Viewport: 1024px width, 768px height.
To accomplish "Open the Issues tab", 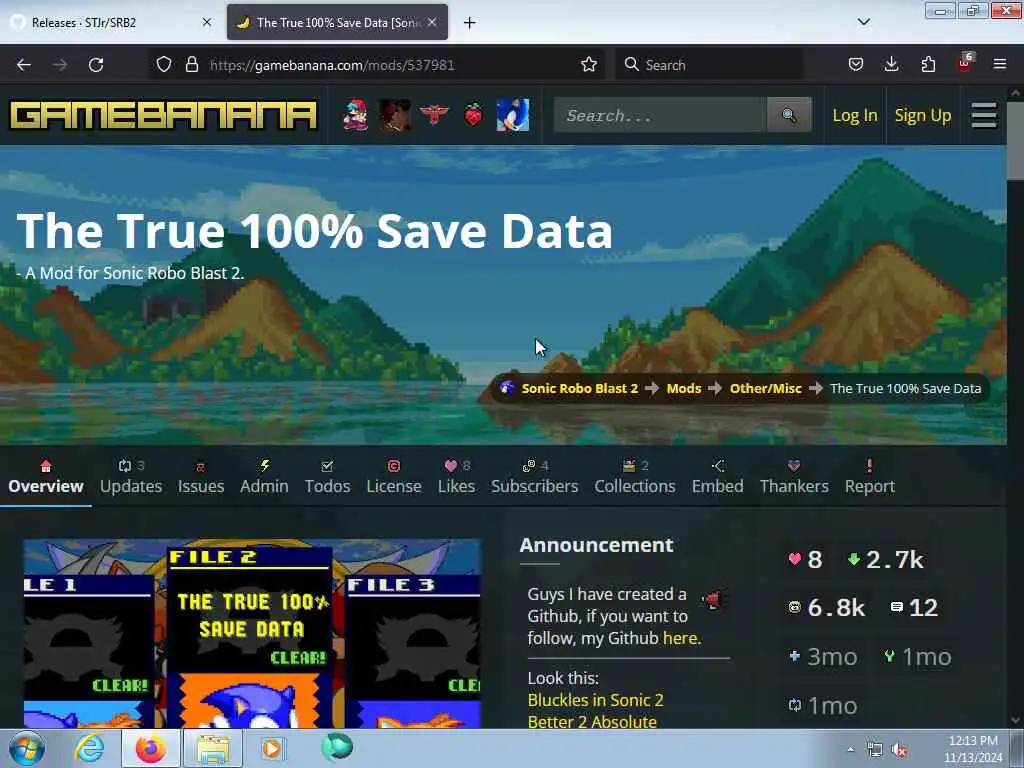I will click(x=201, y=477).
